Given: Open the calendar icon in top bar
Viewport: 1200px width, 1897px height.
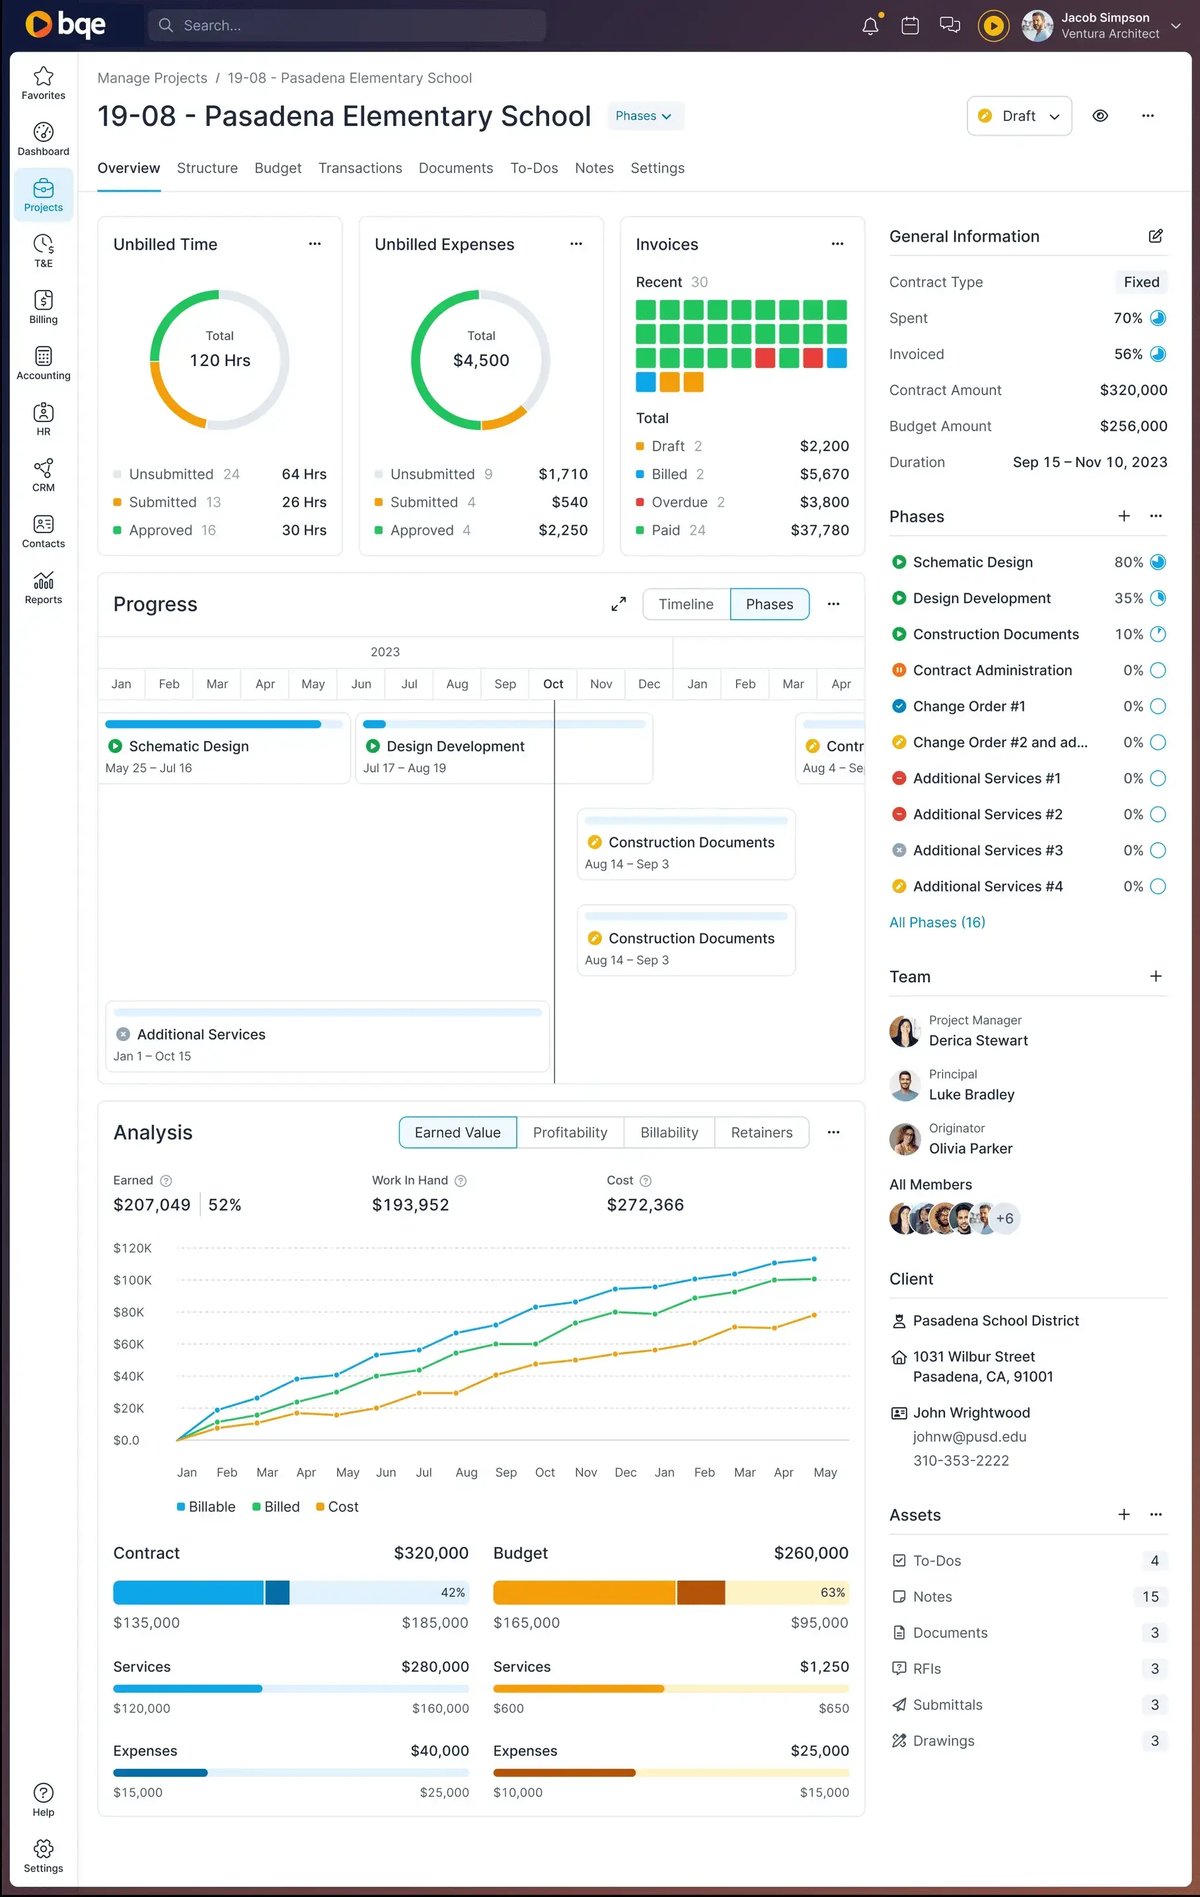Looking at the screenshot, I should click(x=910, y=26).
